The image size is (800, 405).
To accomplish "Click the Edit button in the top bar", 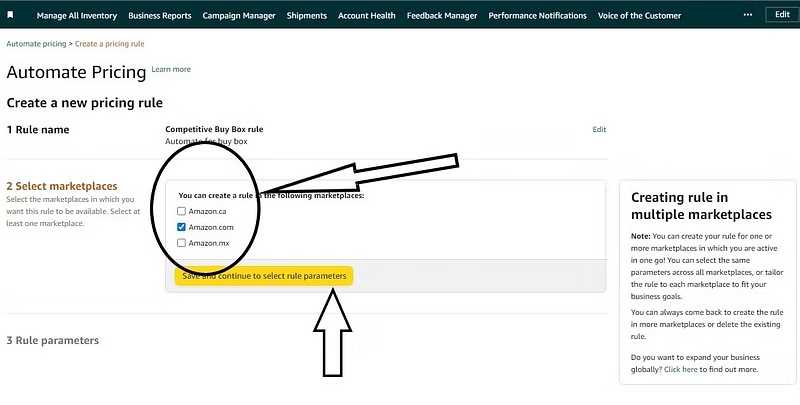I will (782, 14).
